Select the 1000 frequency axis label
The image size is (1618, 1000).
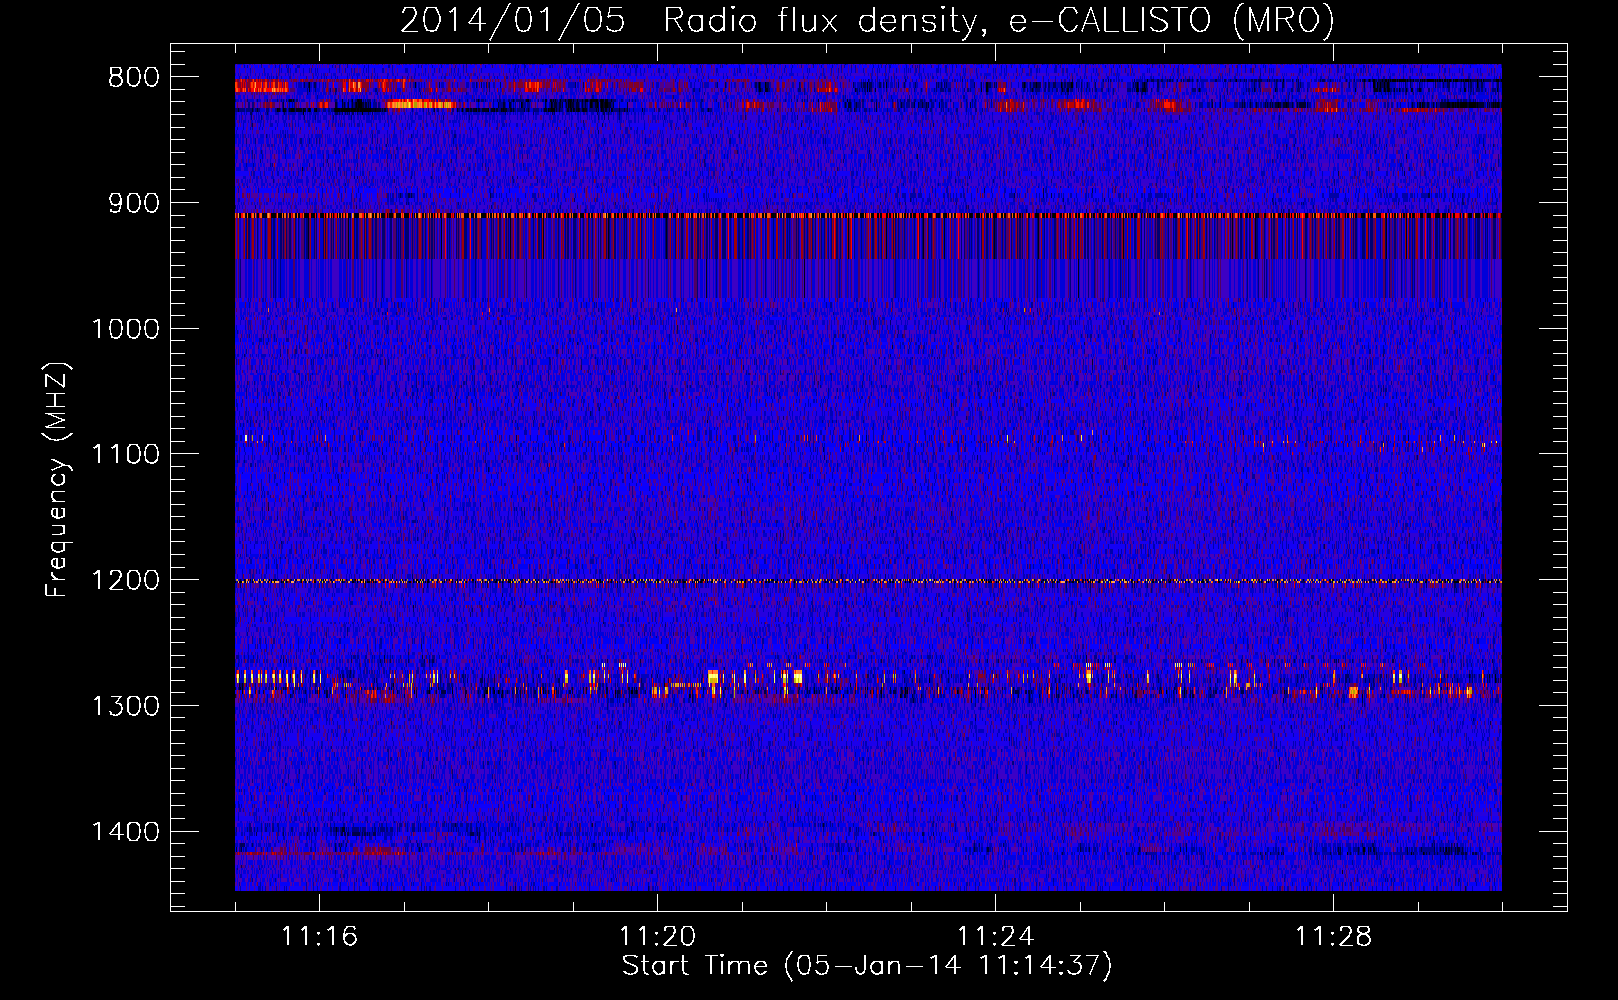[125, 330]
